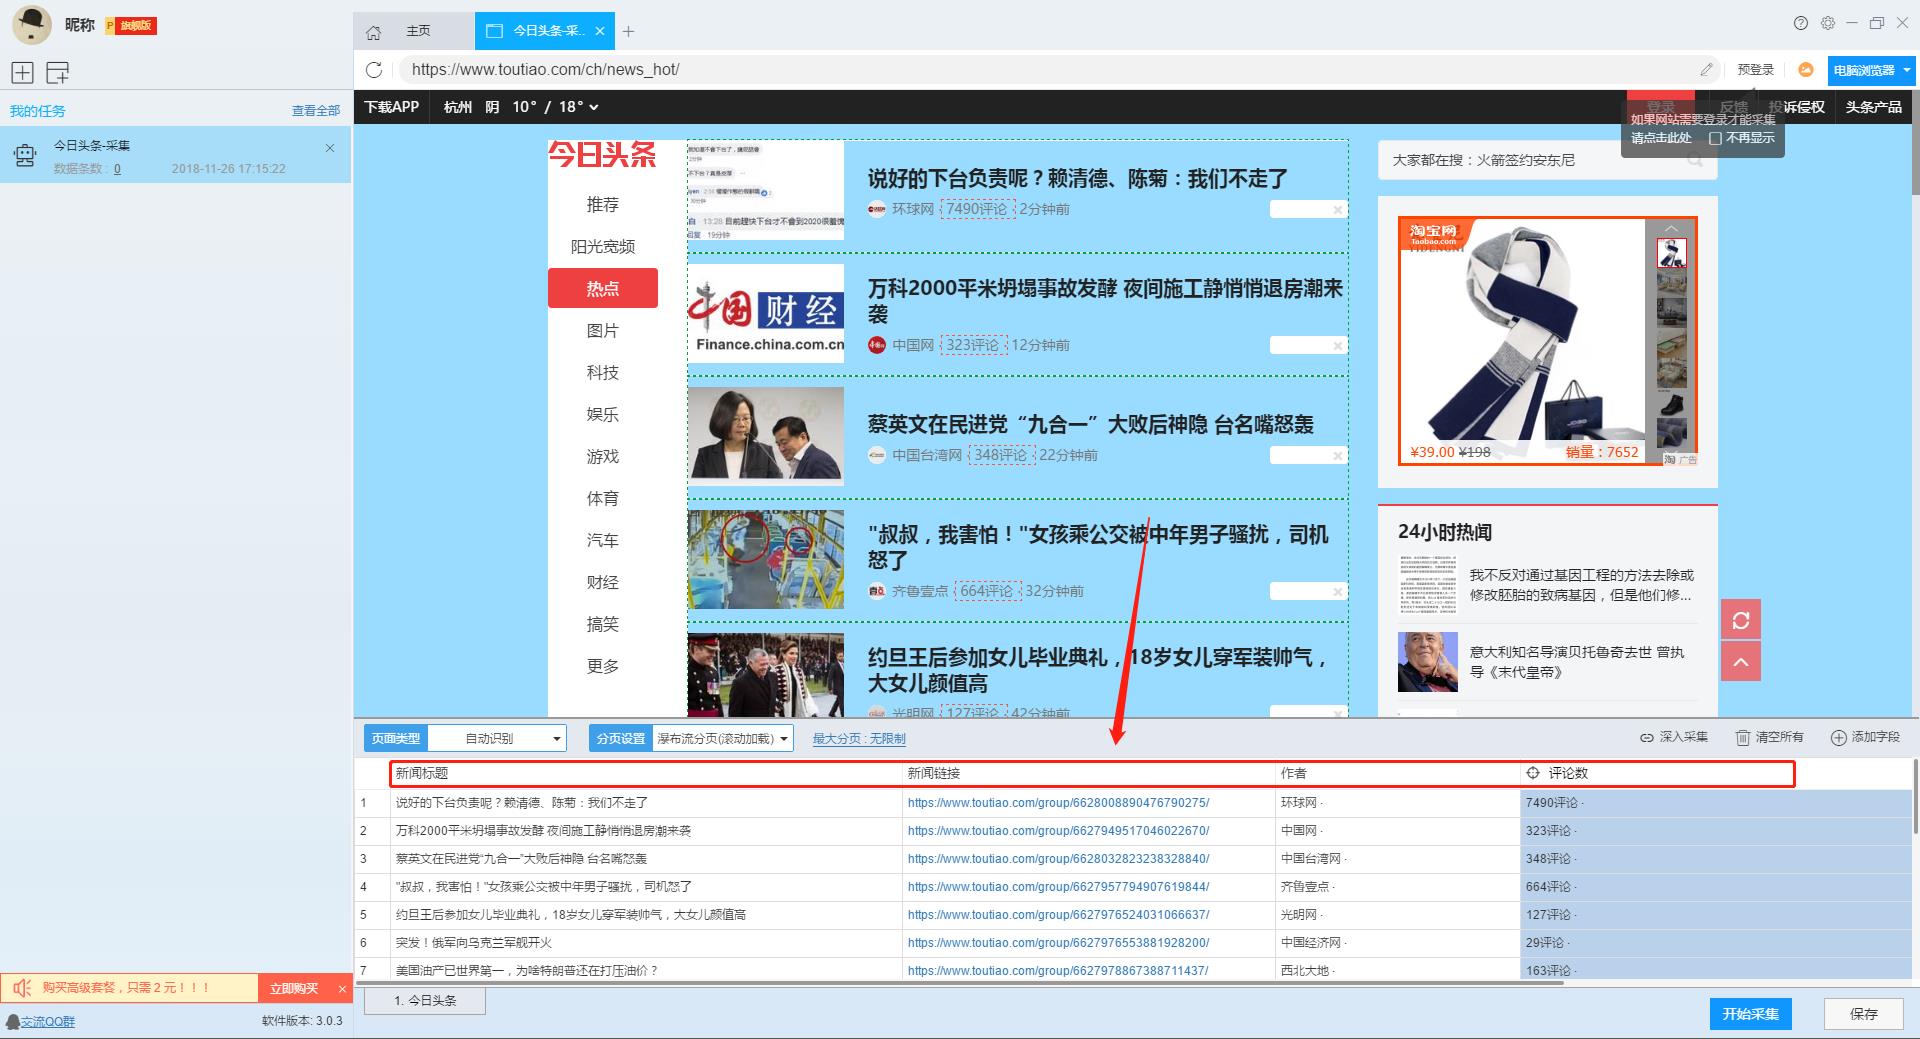Open the 交流QQ群 link

pos(48,1021)
